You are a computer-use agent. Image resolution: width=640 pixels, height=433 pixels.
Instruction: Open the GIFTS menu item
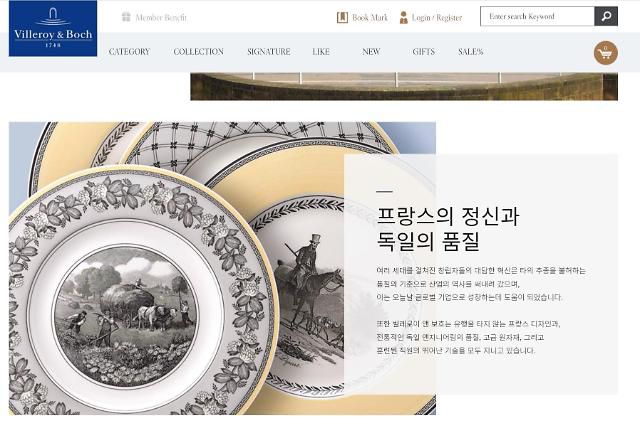423,52
